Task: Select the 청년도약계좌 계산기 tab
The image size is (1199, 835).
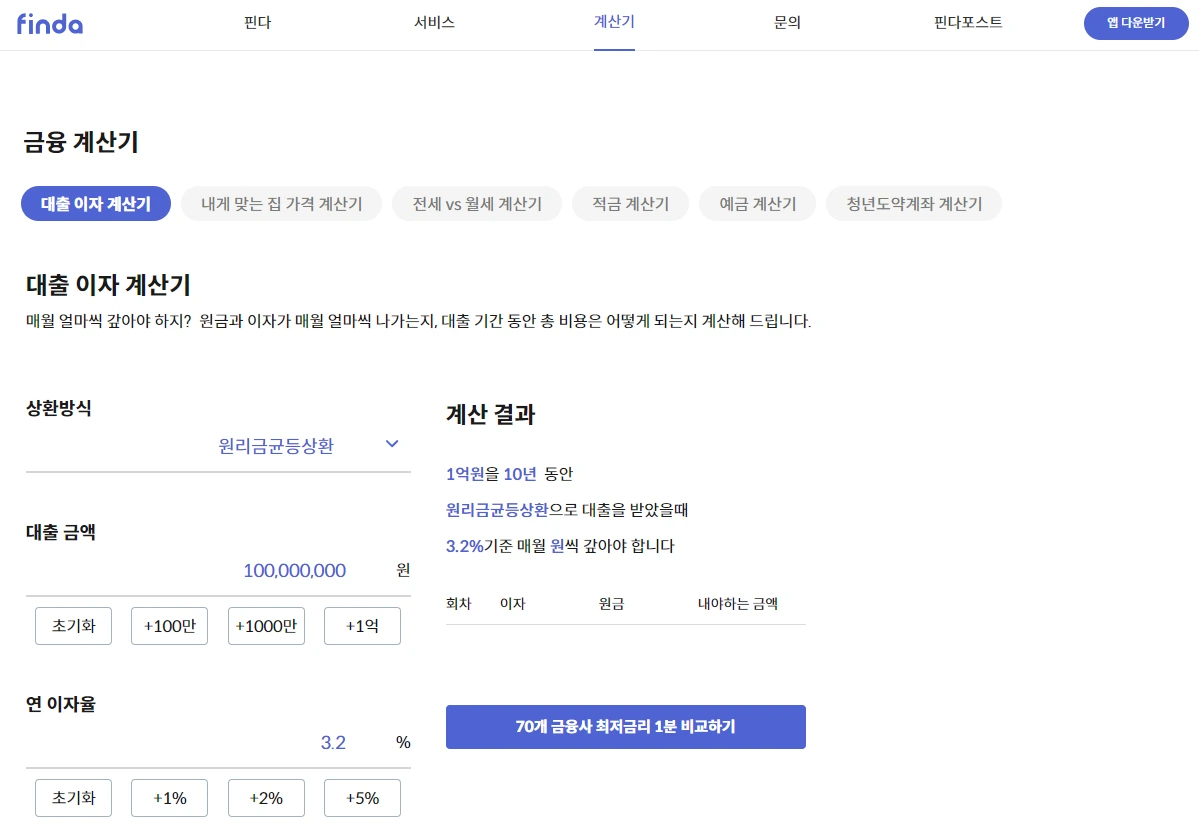Action: (913, 203)
